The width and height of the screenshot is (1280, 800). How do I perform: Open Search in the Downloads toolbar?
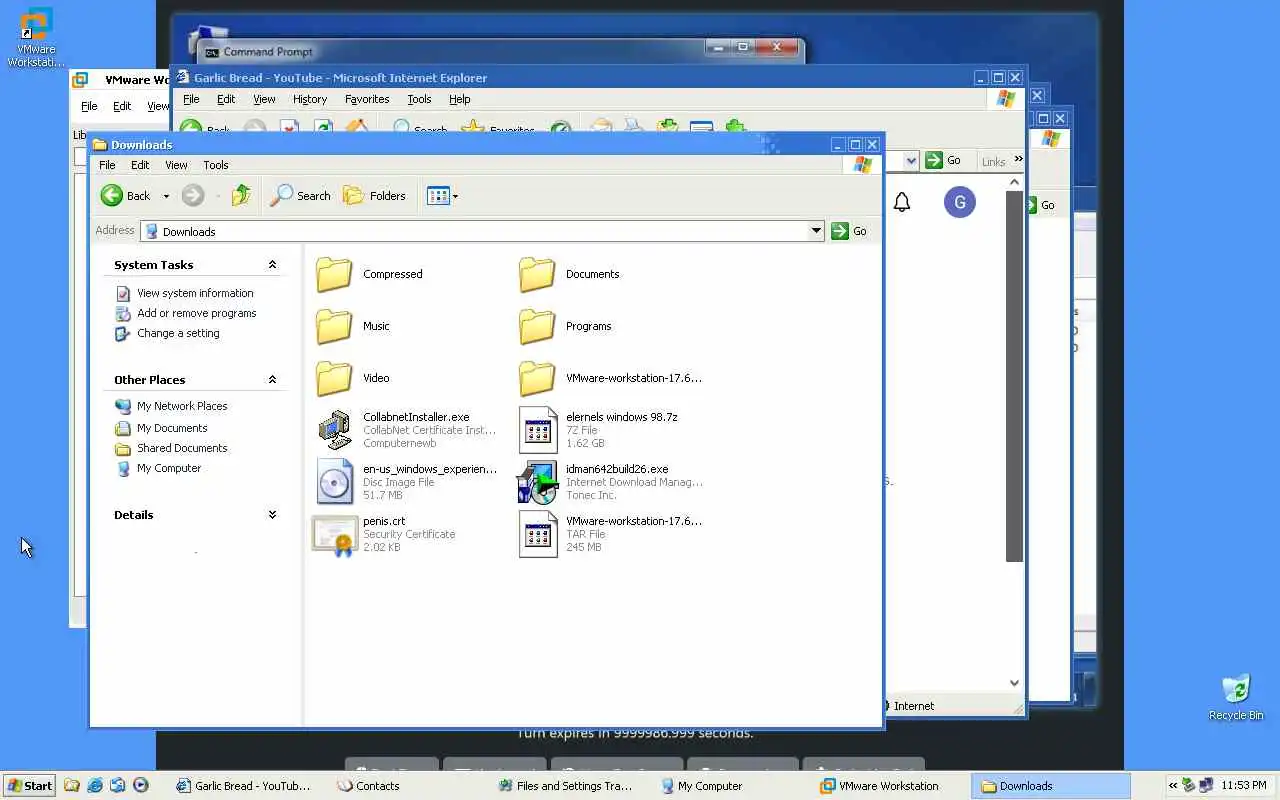point(301,196)
